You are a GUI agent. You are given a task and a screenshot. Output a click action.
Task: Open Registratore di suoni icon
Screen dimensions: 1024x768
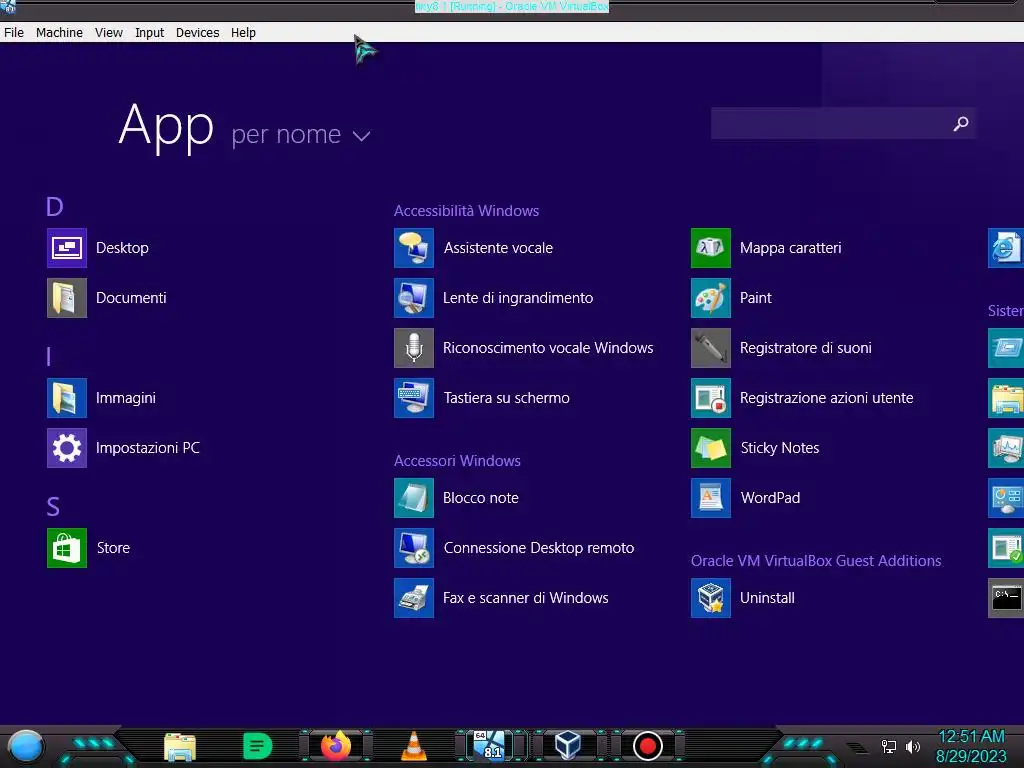711,348
